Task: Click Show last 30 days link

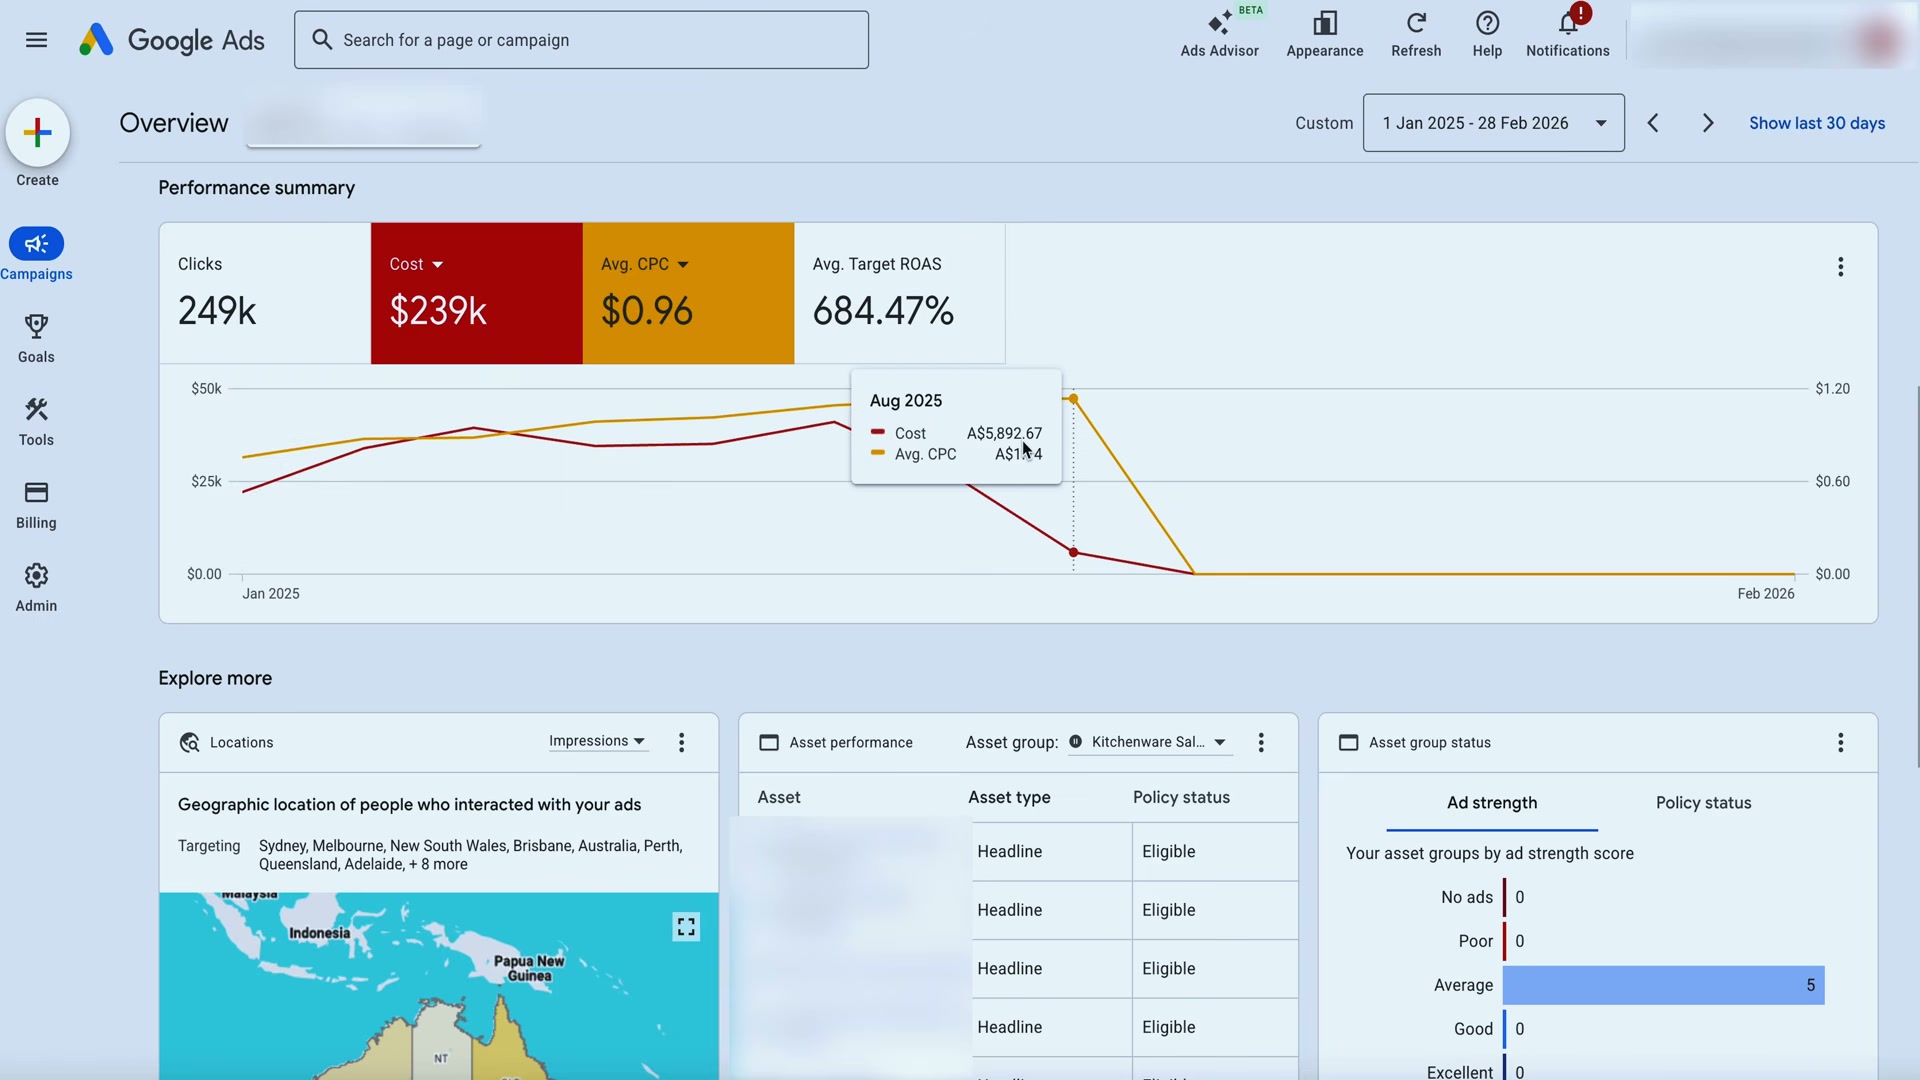Action: pos(1817,123)
